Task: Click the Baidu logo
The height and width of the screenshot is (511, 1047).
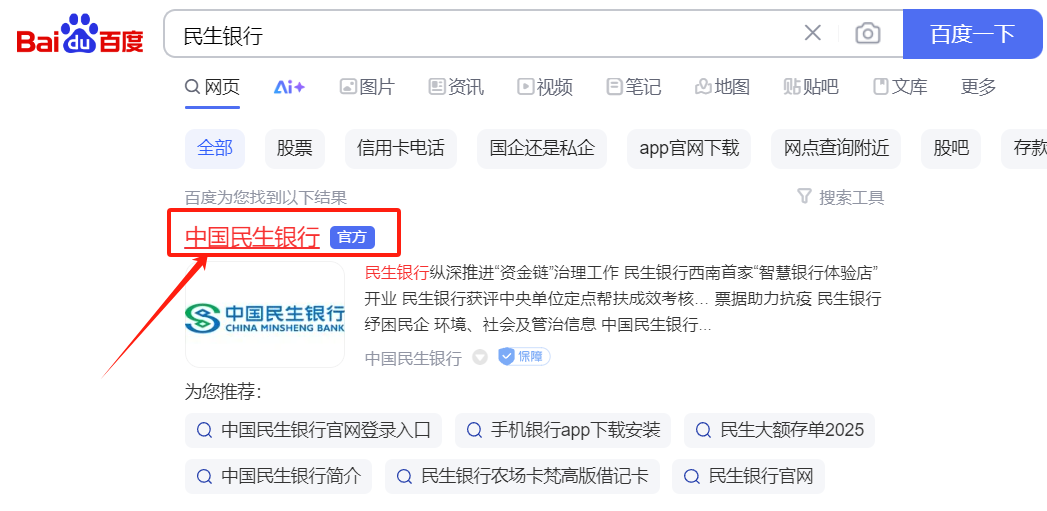Action: (80, 35)
